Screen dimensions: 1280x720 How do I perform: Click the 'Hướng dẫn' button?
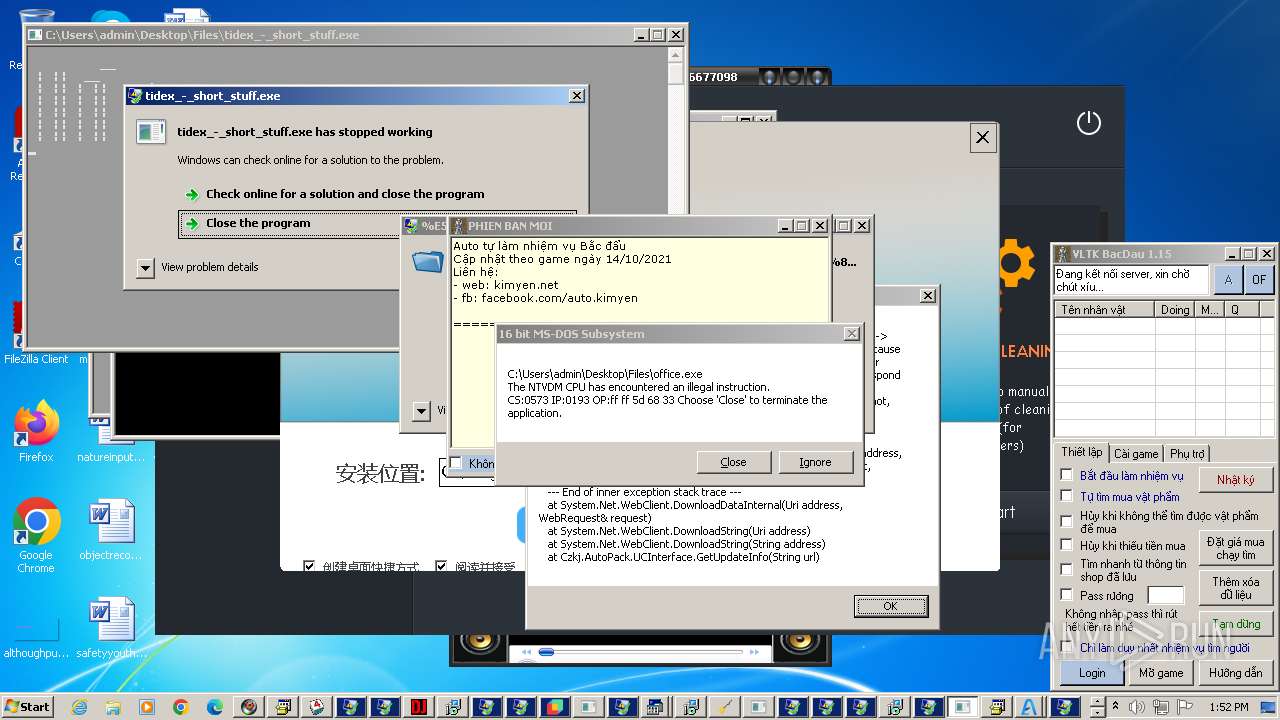pyautogui.click(x=1236, y=673)
